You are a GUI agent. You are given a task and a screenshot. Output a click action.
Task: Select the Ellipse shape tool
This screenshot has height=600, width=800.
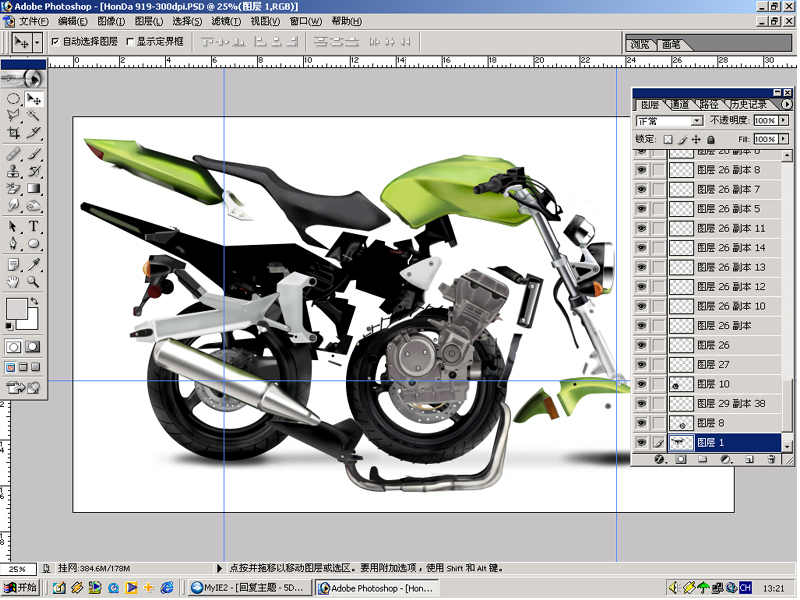click(34, 243)
